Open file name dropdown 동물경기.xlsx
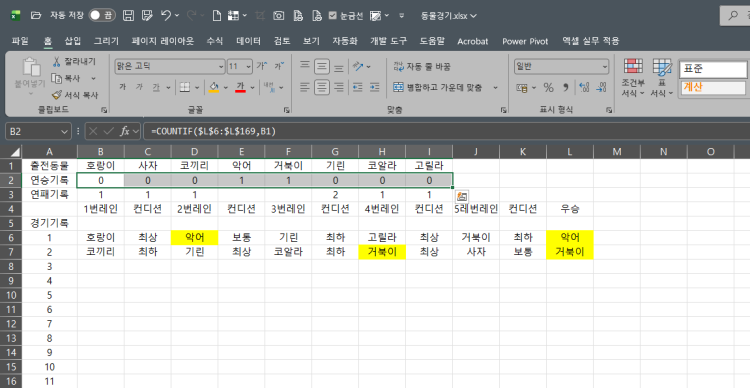This screenshot has height=388, width=750. 449,16
